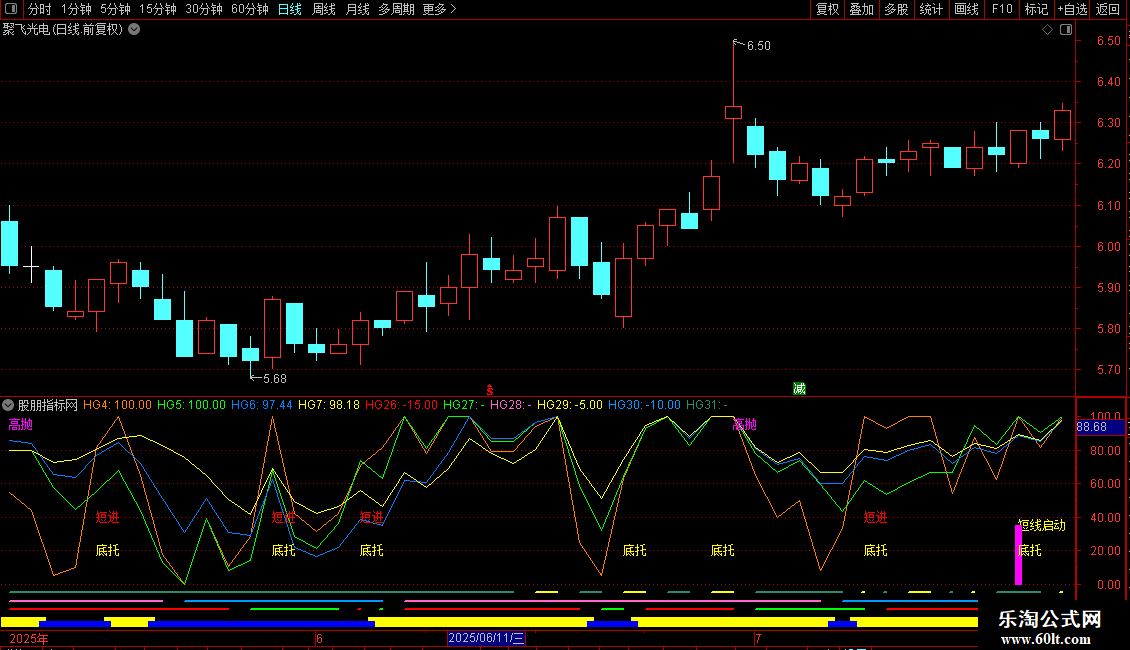The image size is (1130, 650).
Task: Click the 2025/06/11/三 date marker
Action: 486,638
